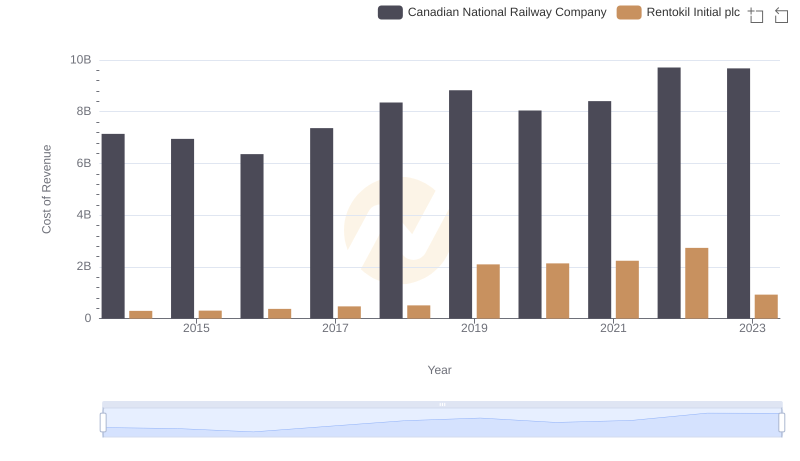The width and height of the screenshot is (800, 461).
Task: Select the 2014 Canadian National Railway bar
Action: click(113, 226)
